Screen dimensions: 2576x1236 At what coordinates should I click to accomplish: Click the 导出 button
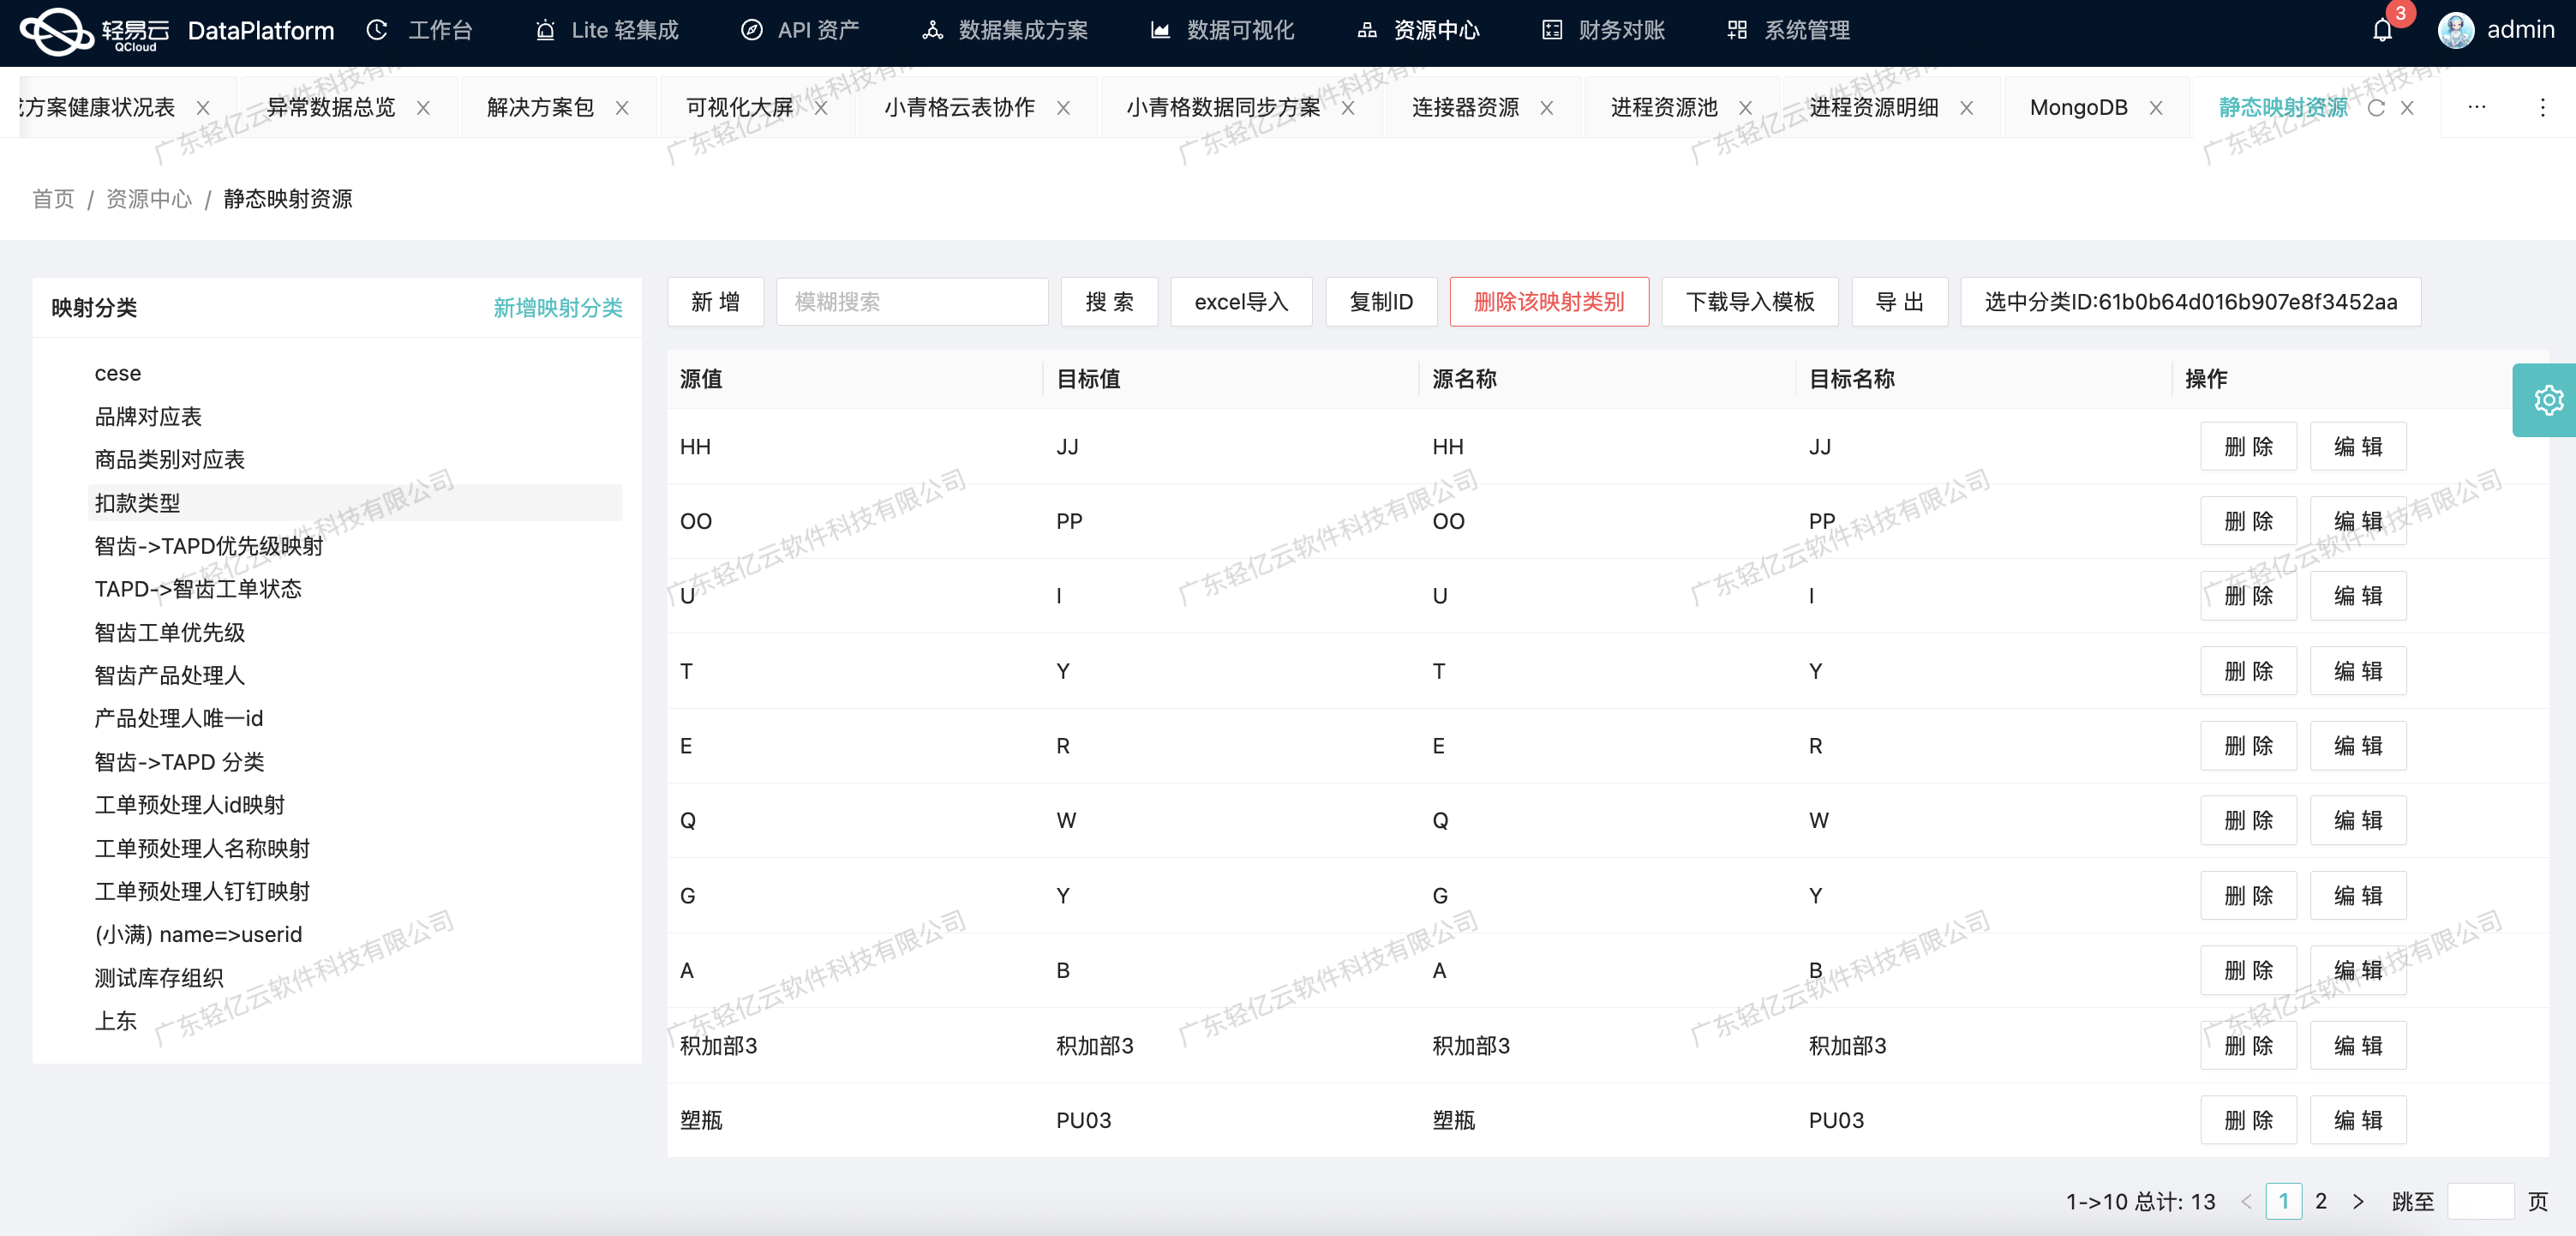(x=1900, y=302)
